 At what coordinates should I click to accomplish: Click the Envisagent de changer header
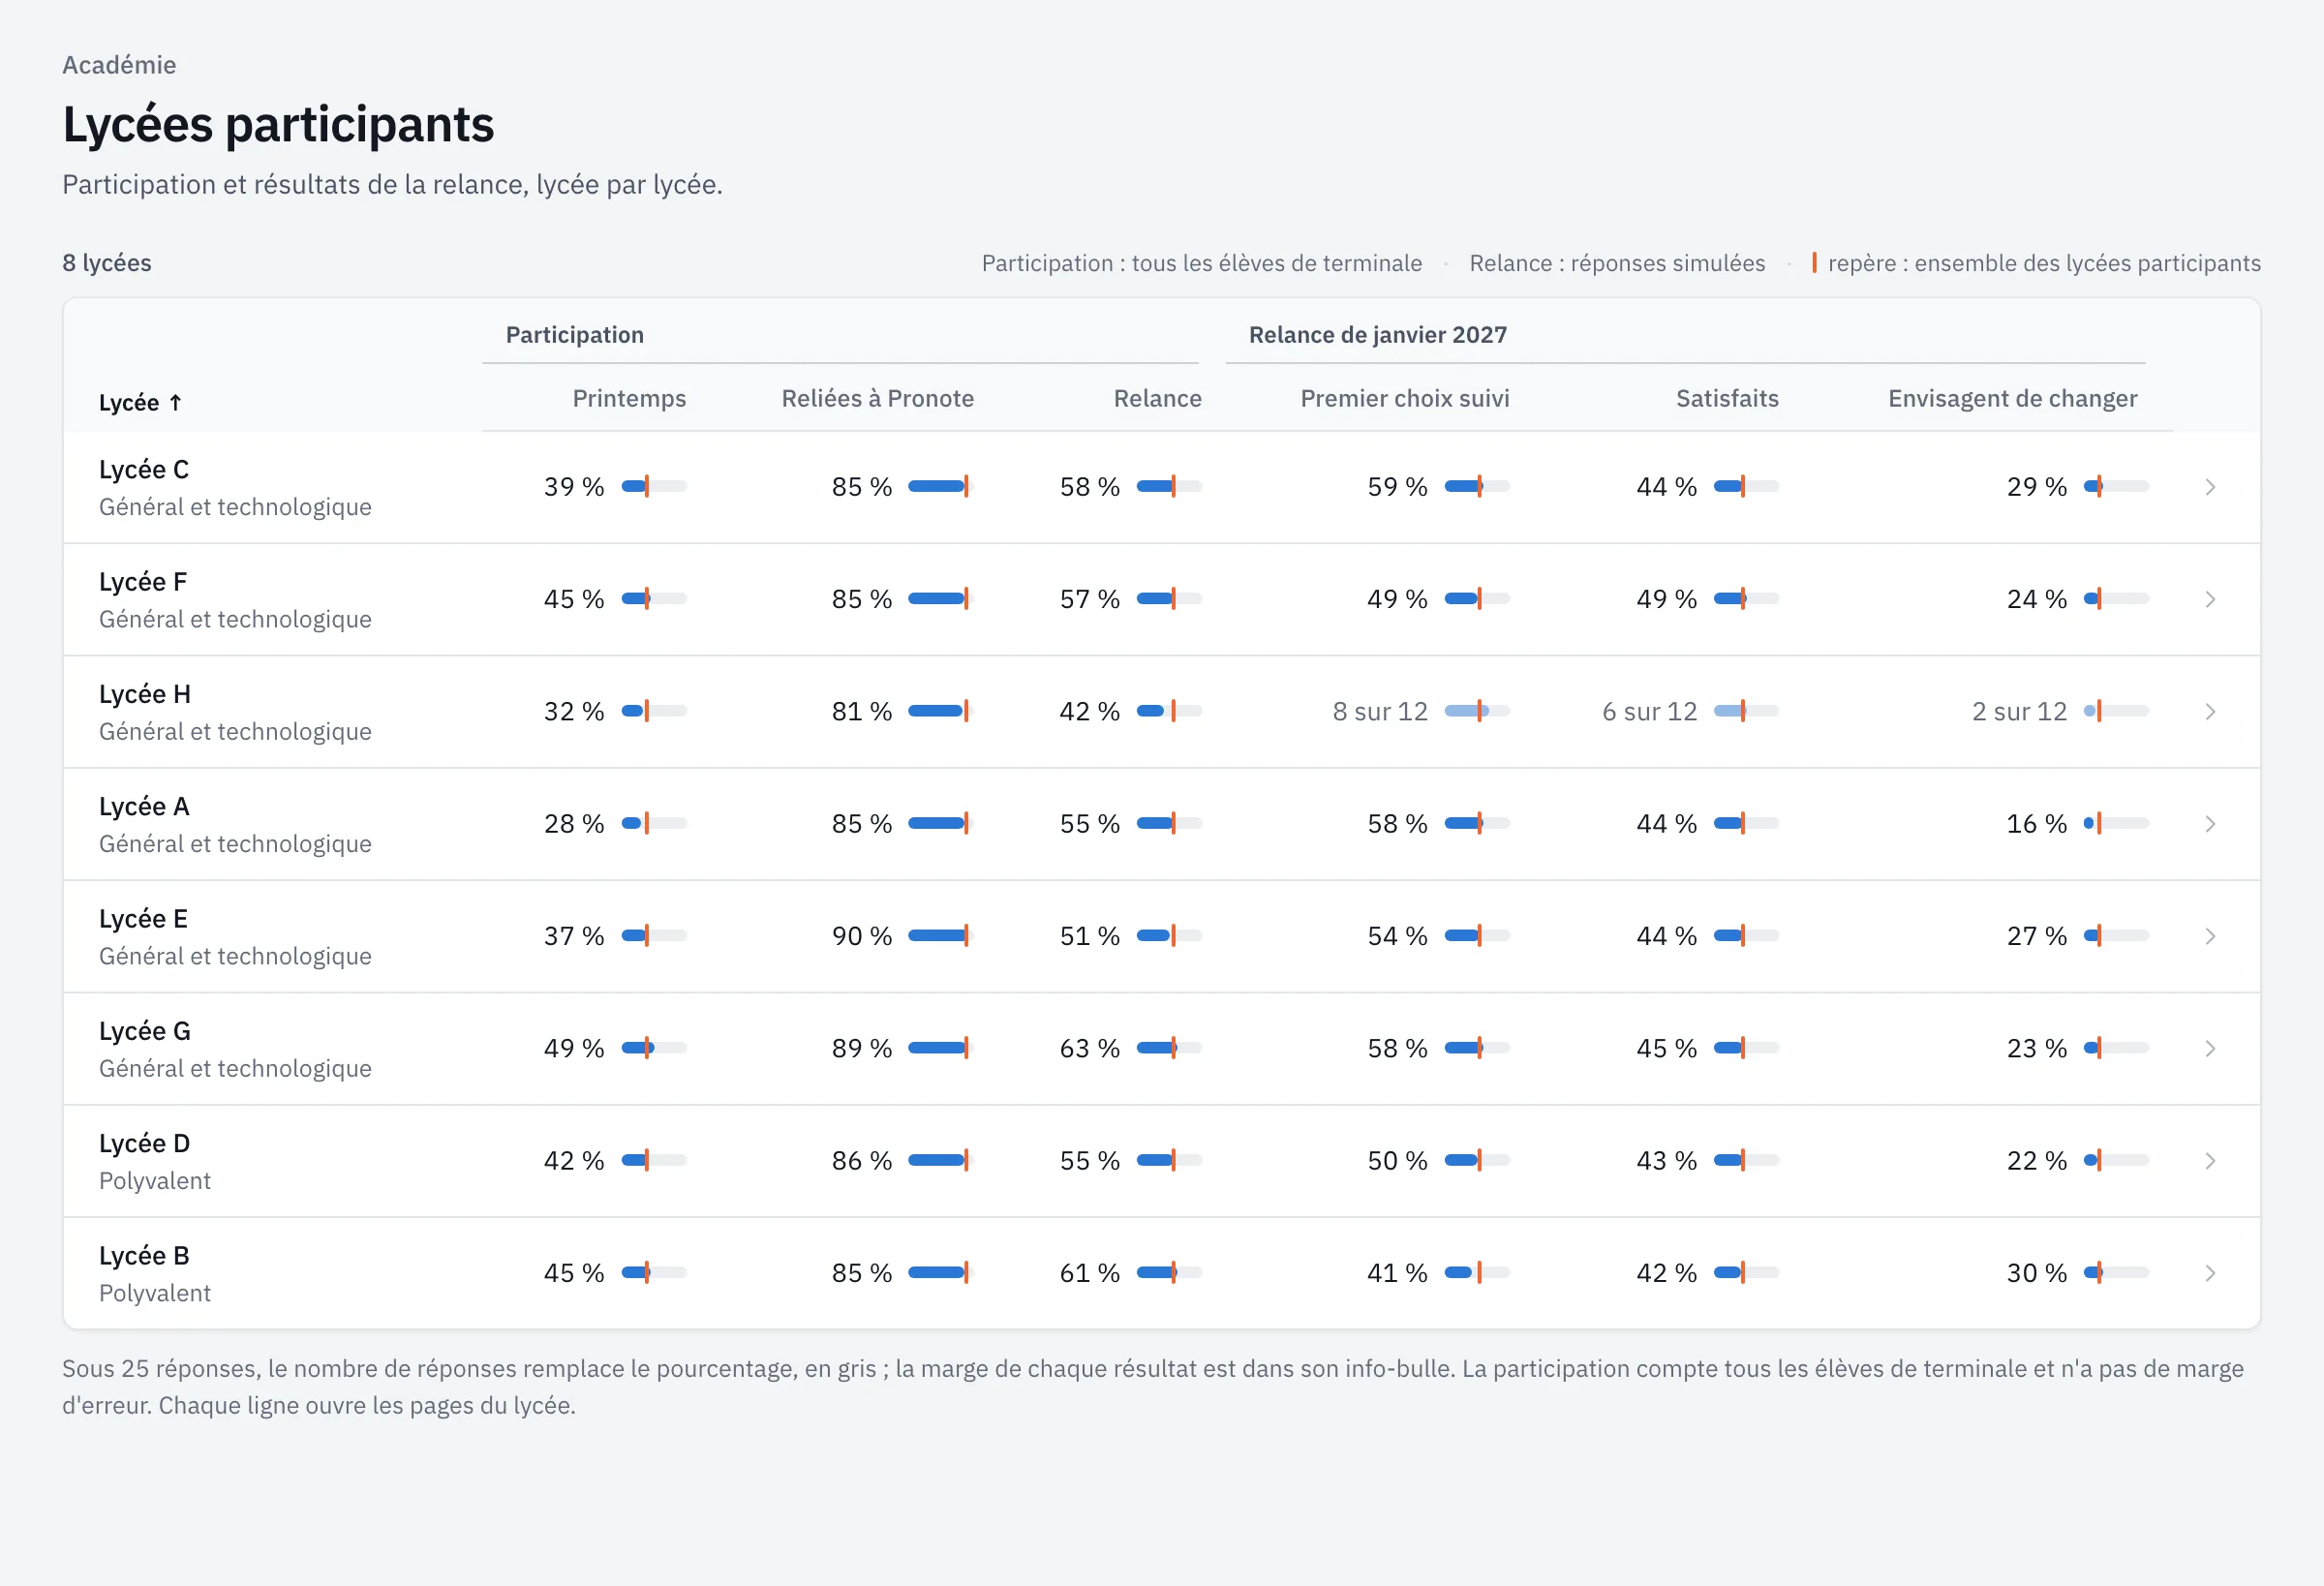click(2012, 399)
